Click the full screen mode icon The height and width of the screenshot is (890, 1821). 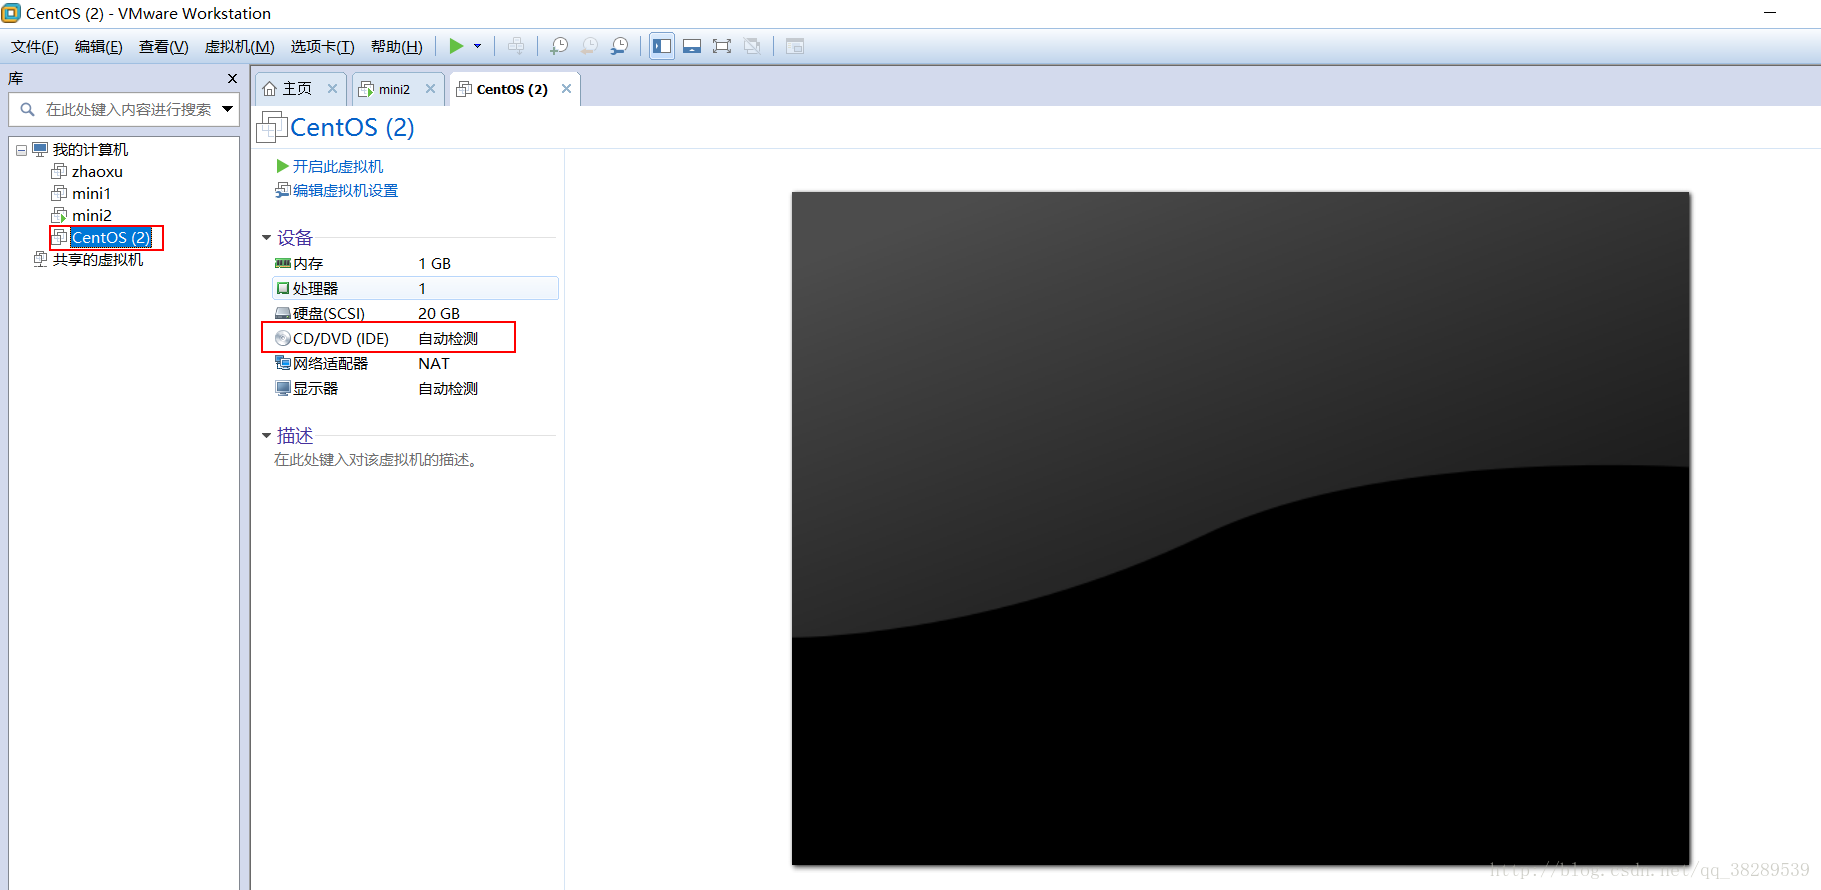pos(722,46)
